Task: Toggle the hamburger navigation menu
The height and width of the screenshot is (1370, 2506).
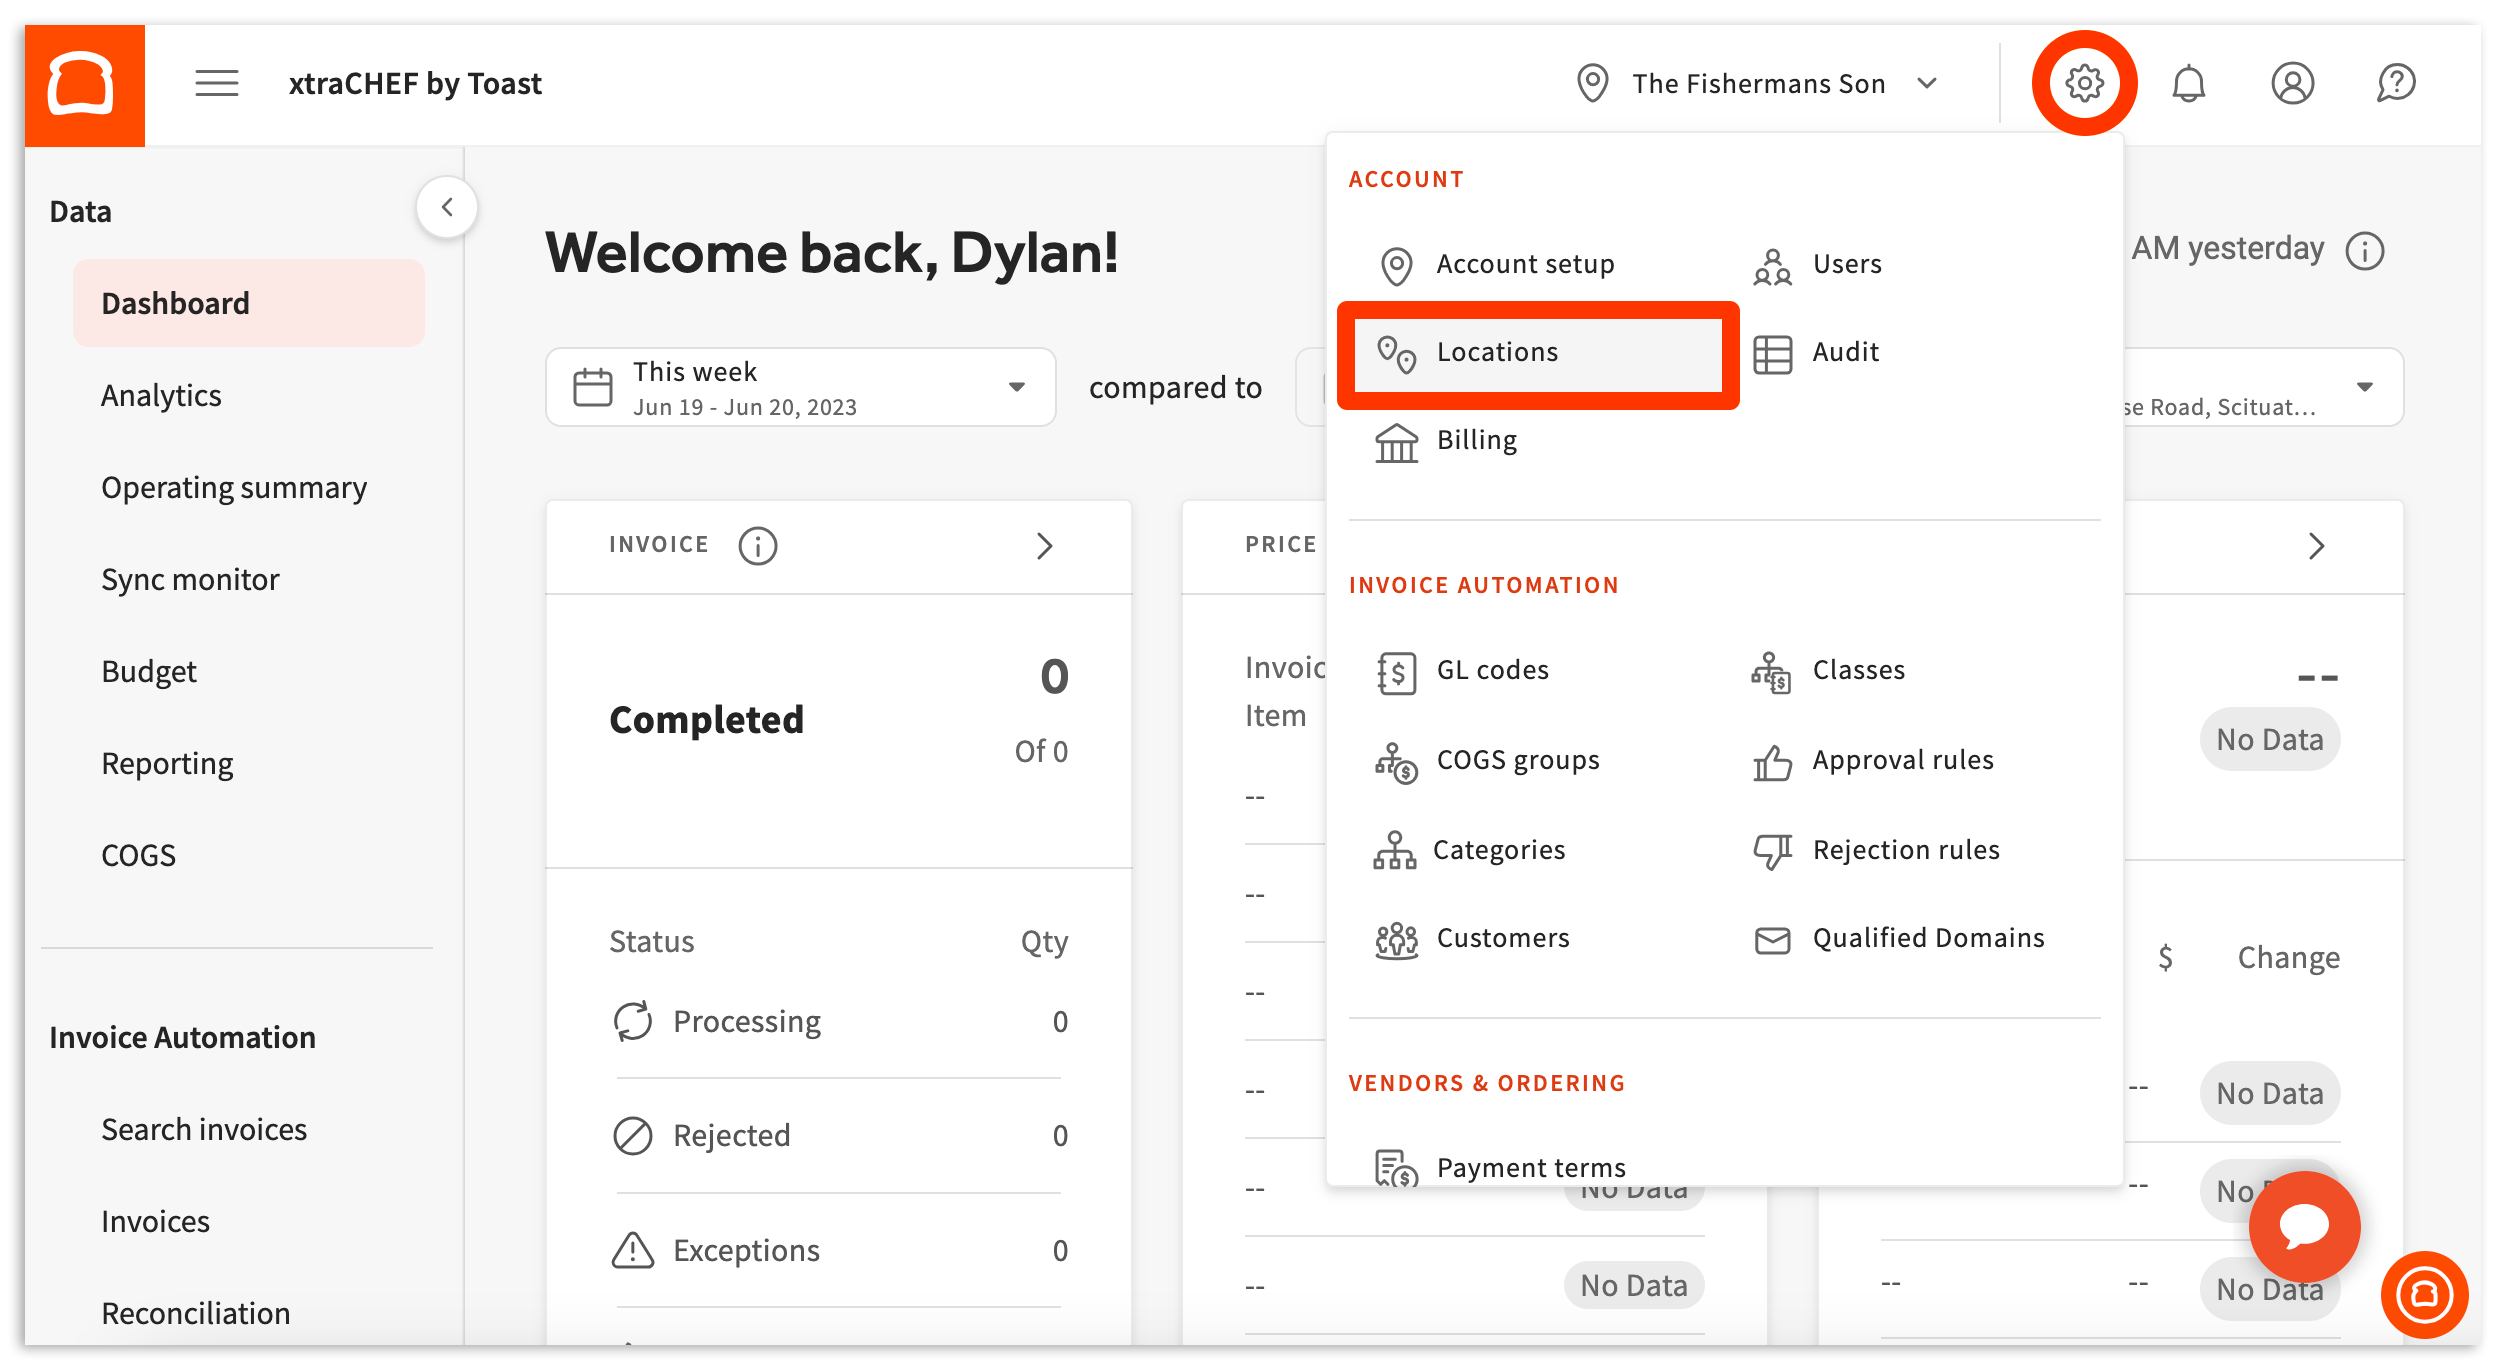Action: click(216, 83)
